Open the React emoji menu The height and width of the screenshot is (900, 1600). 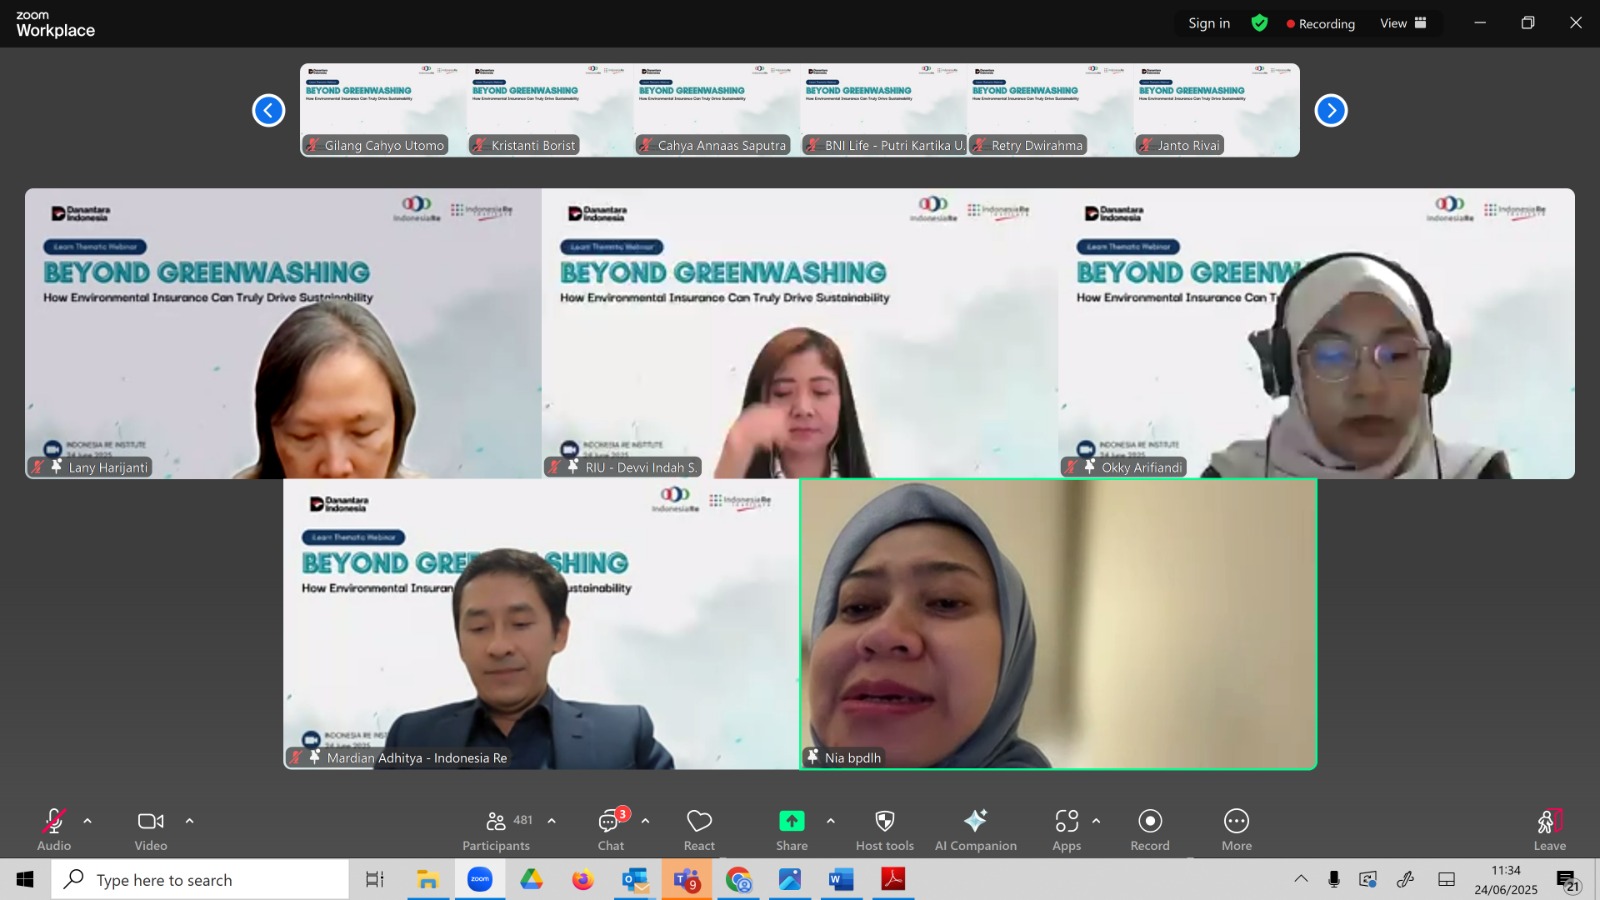click(x=699, y=830)
